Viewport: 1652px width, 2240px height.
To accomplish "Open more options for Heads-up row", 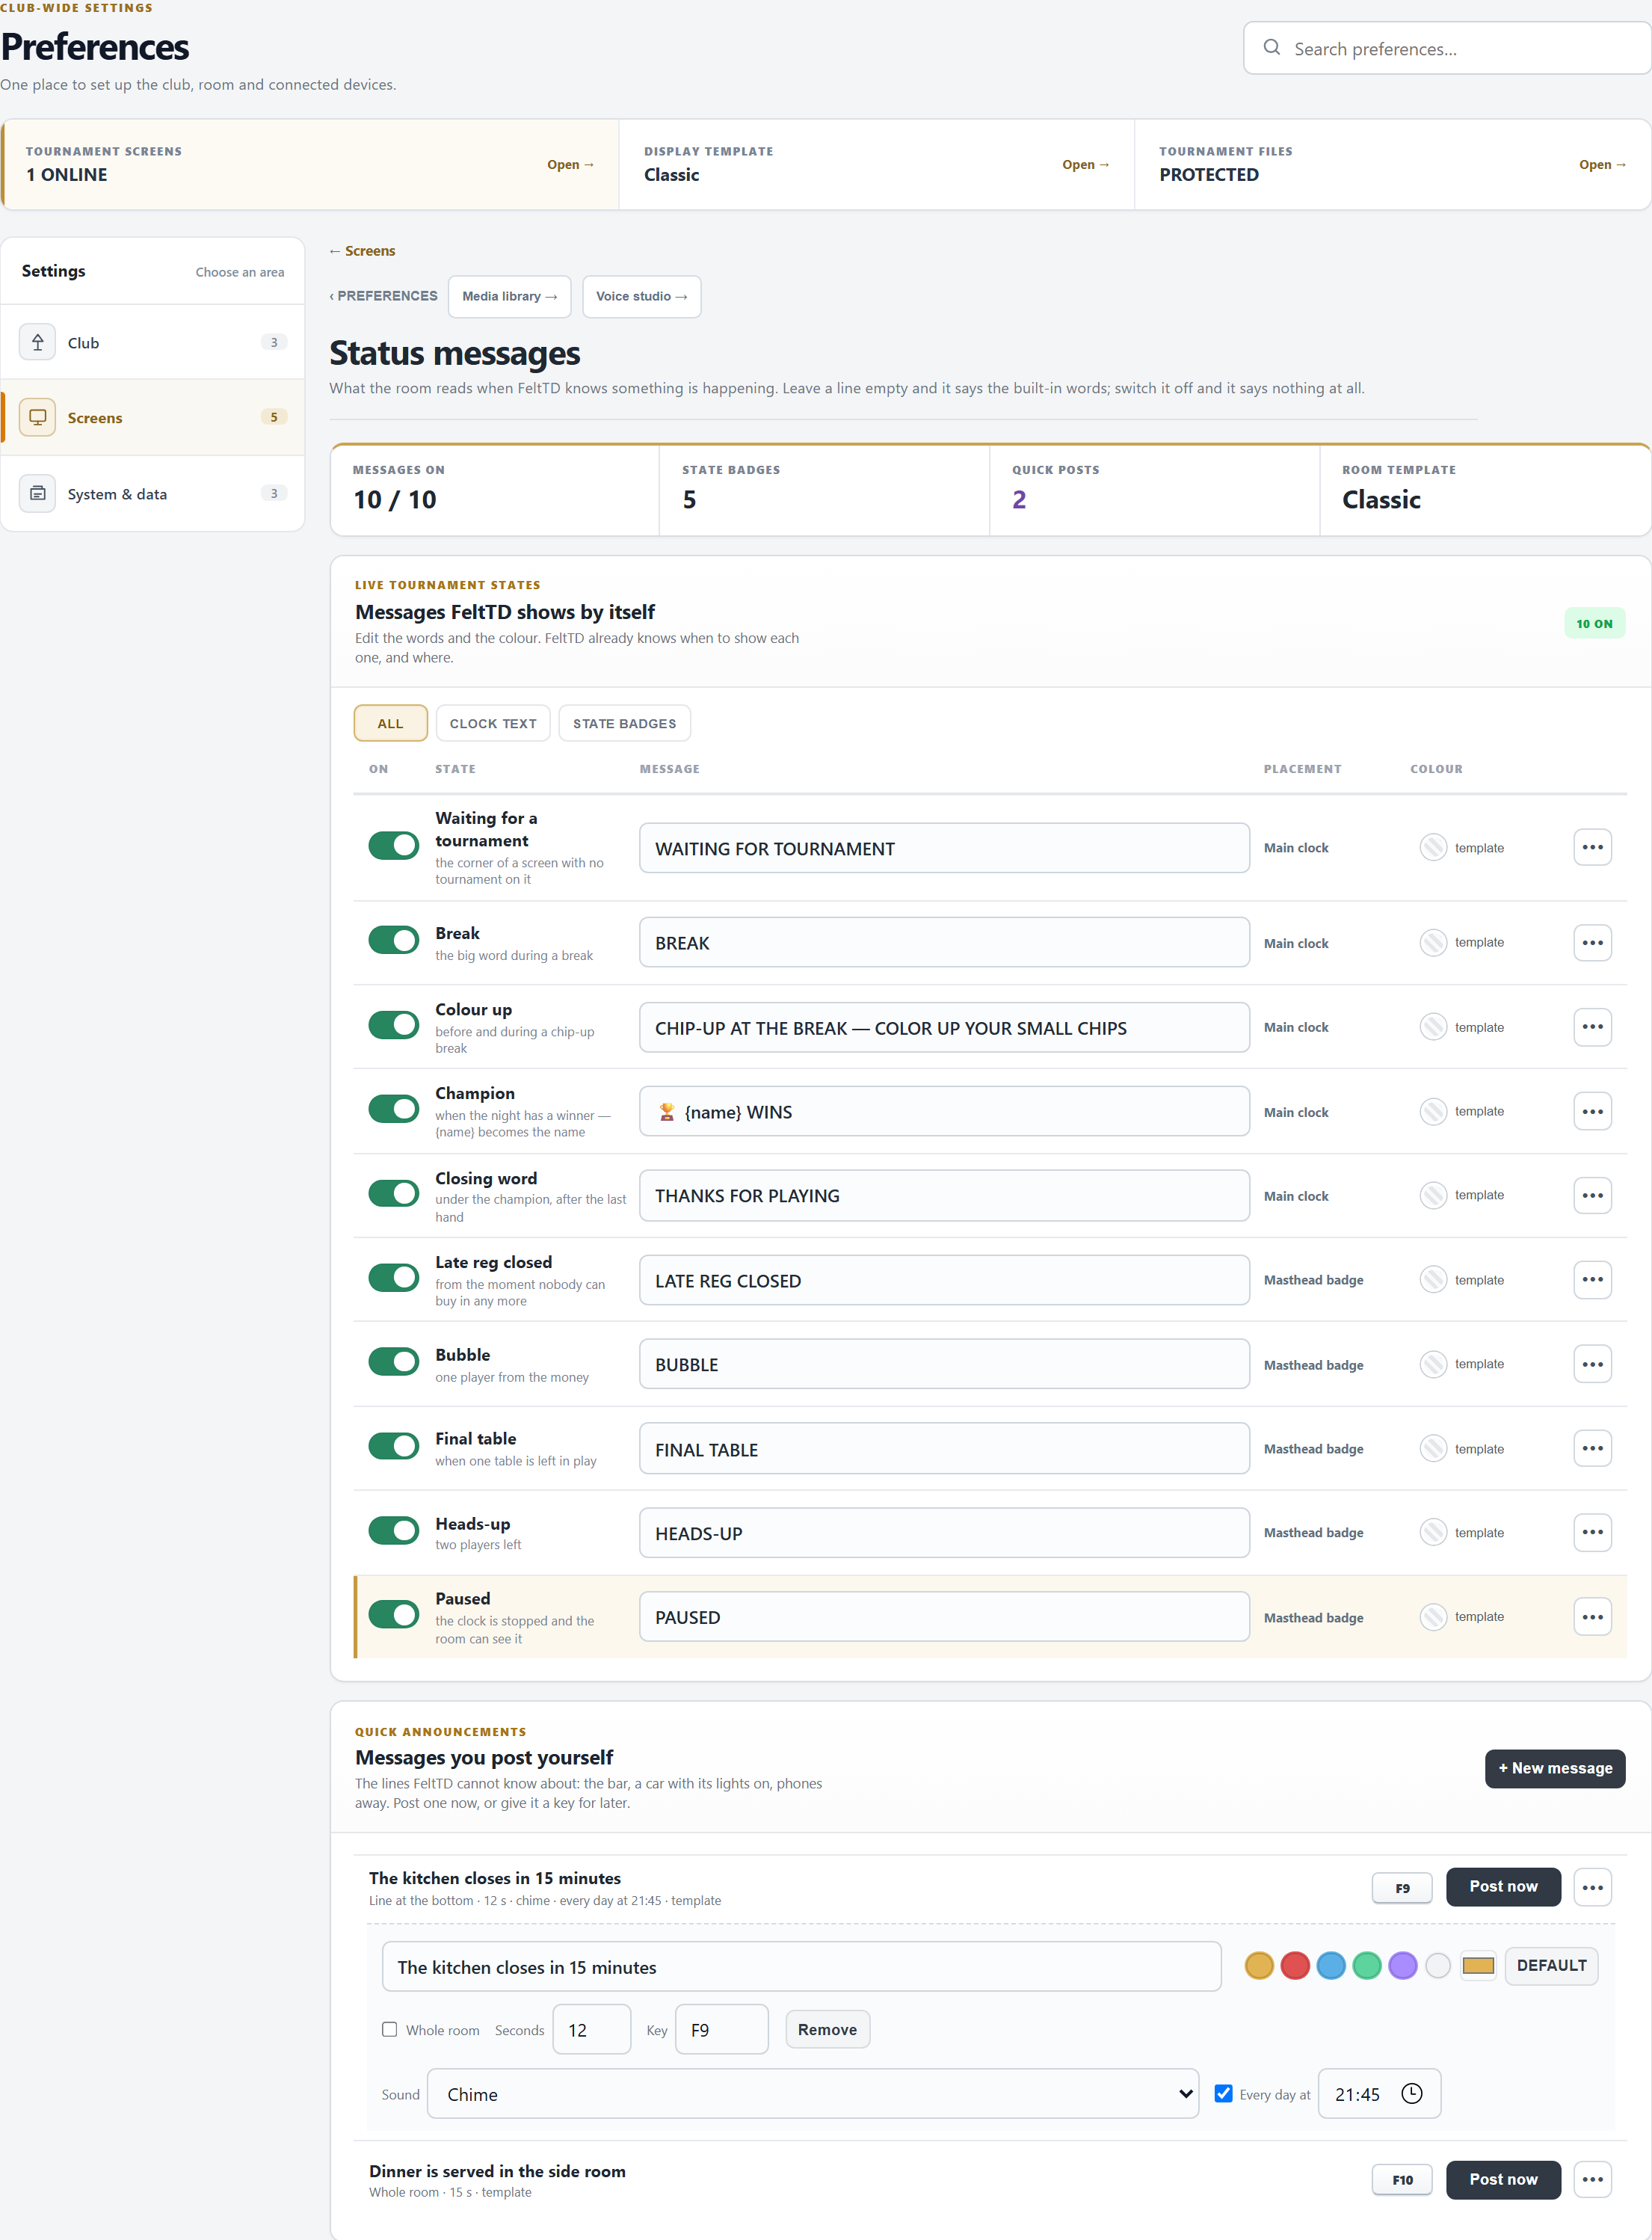I will click(1592, 1532).
